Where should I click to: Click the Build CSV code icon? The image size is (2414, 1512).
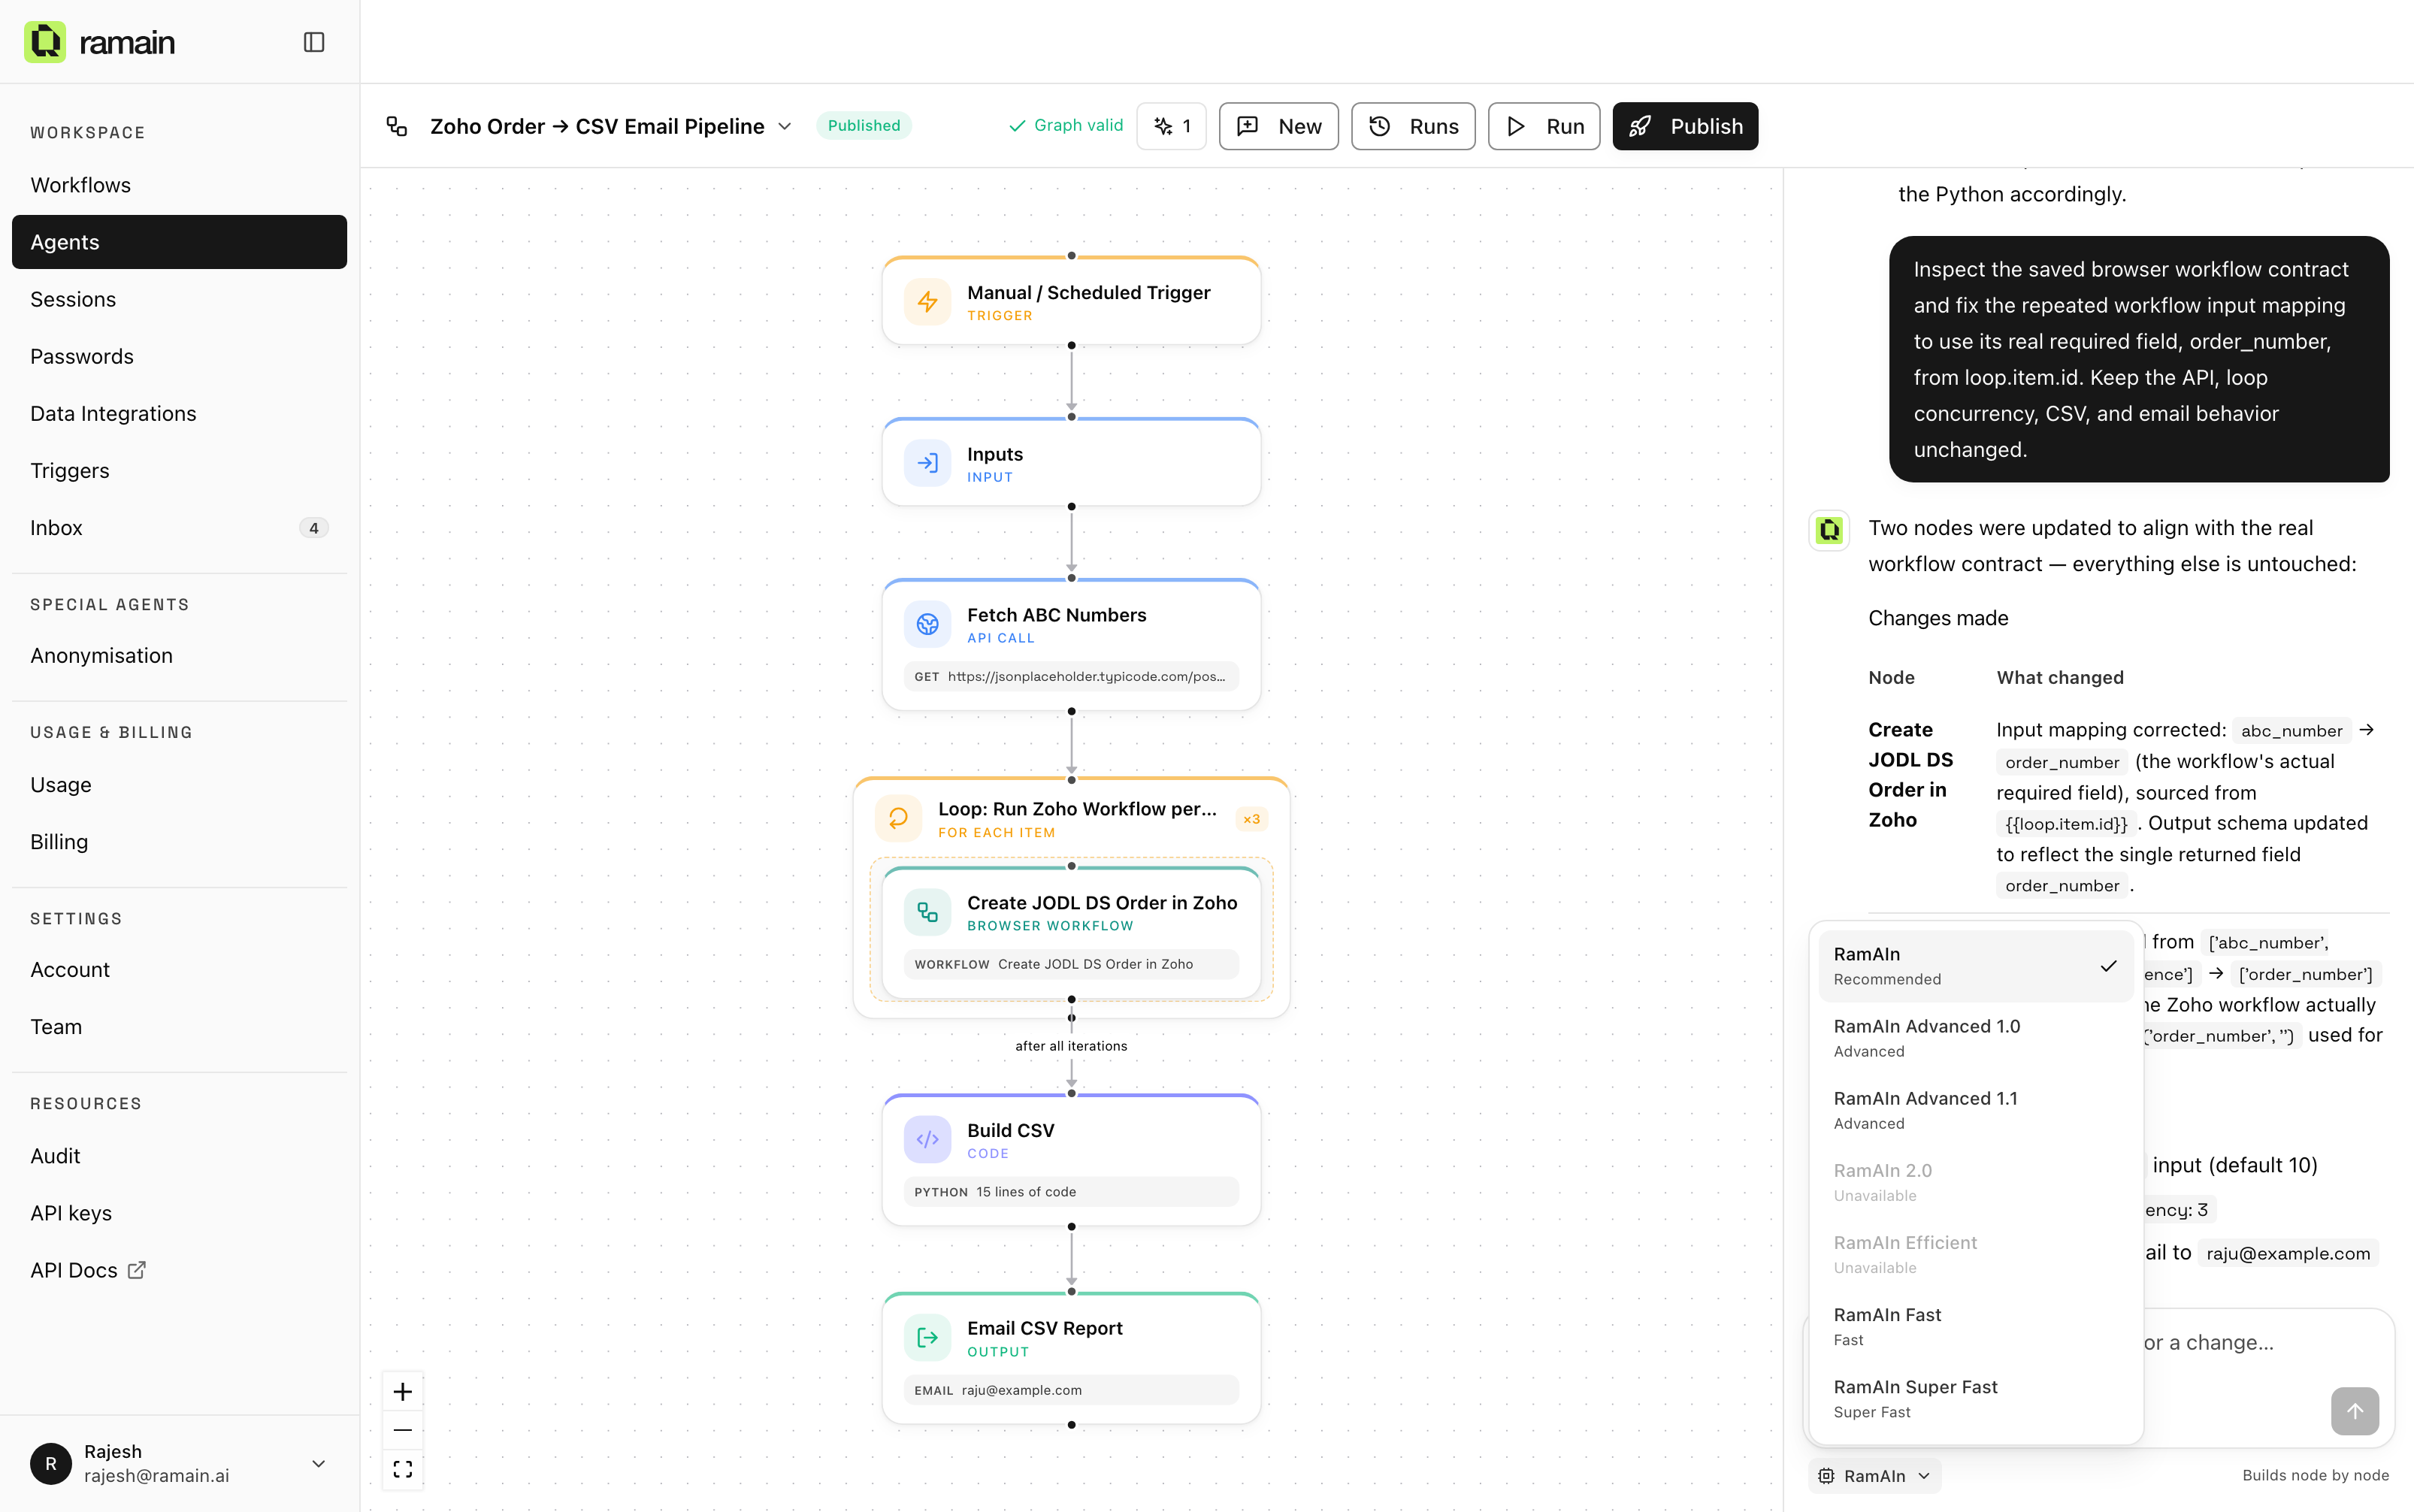(x=927, y=1139)
